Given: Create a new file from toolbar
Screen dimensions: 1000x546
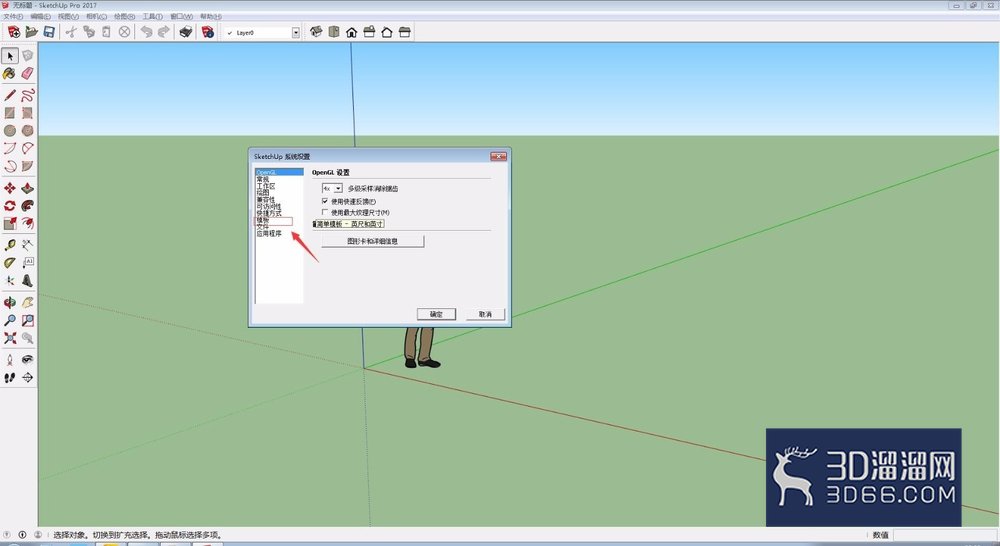Looking at the screenshot, I should coord(13,32).
